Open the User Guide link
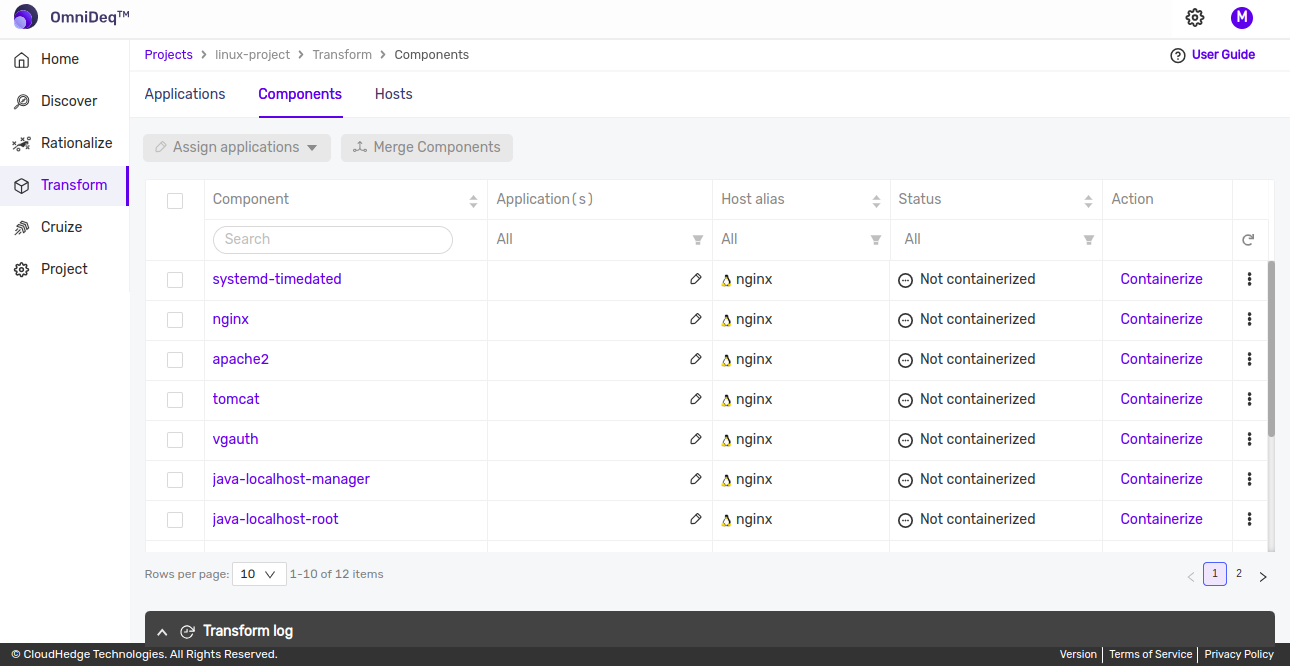Image resolution: width=1290 pixels, height=666 pixels. pos(1223,55)
